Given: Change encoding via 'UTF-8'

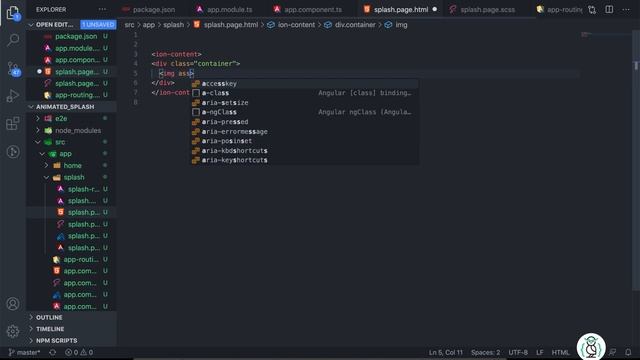Looking at the screenshot, I should coord(518,352).
